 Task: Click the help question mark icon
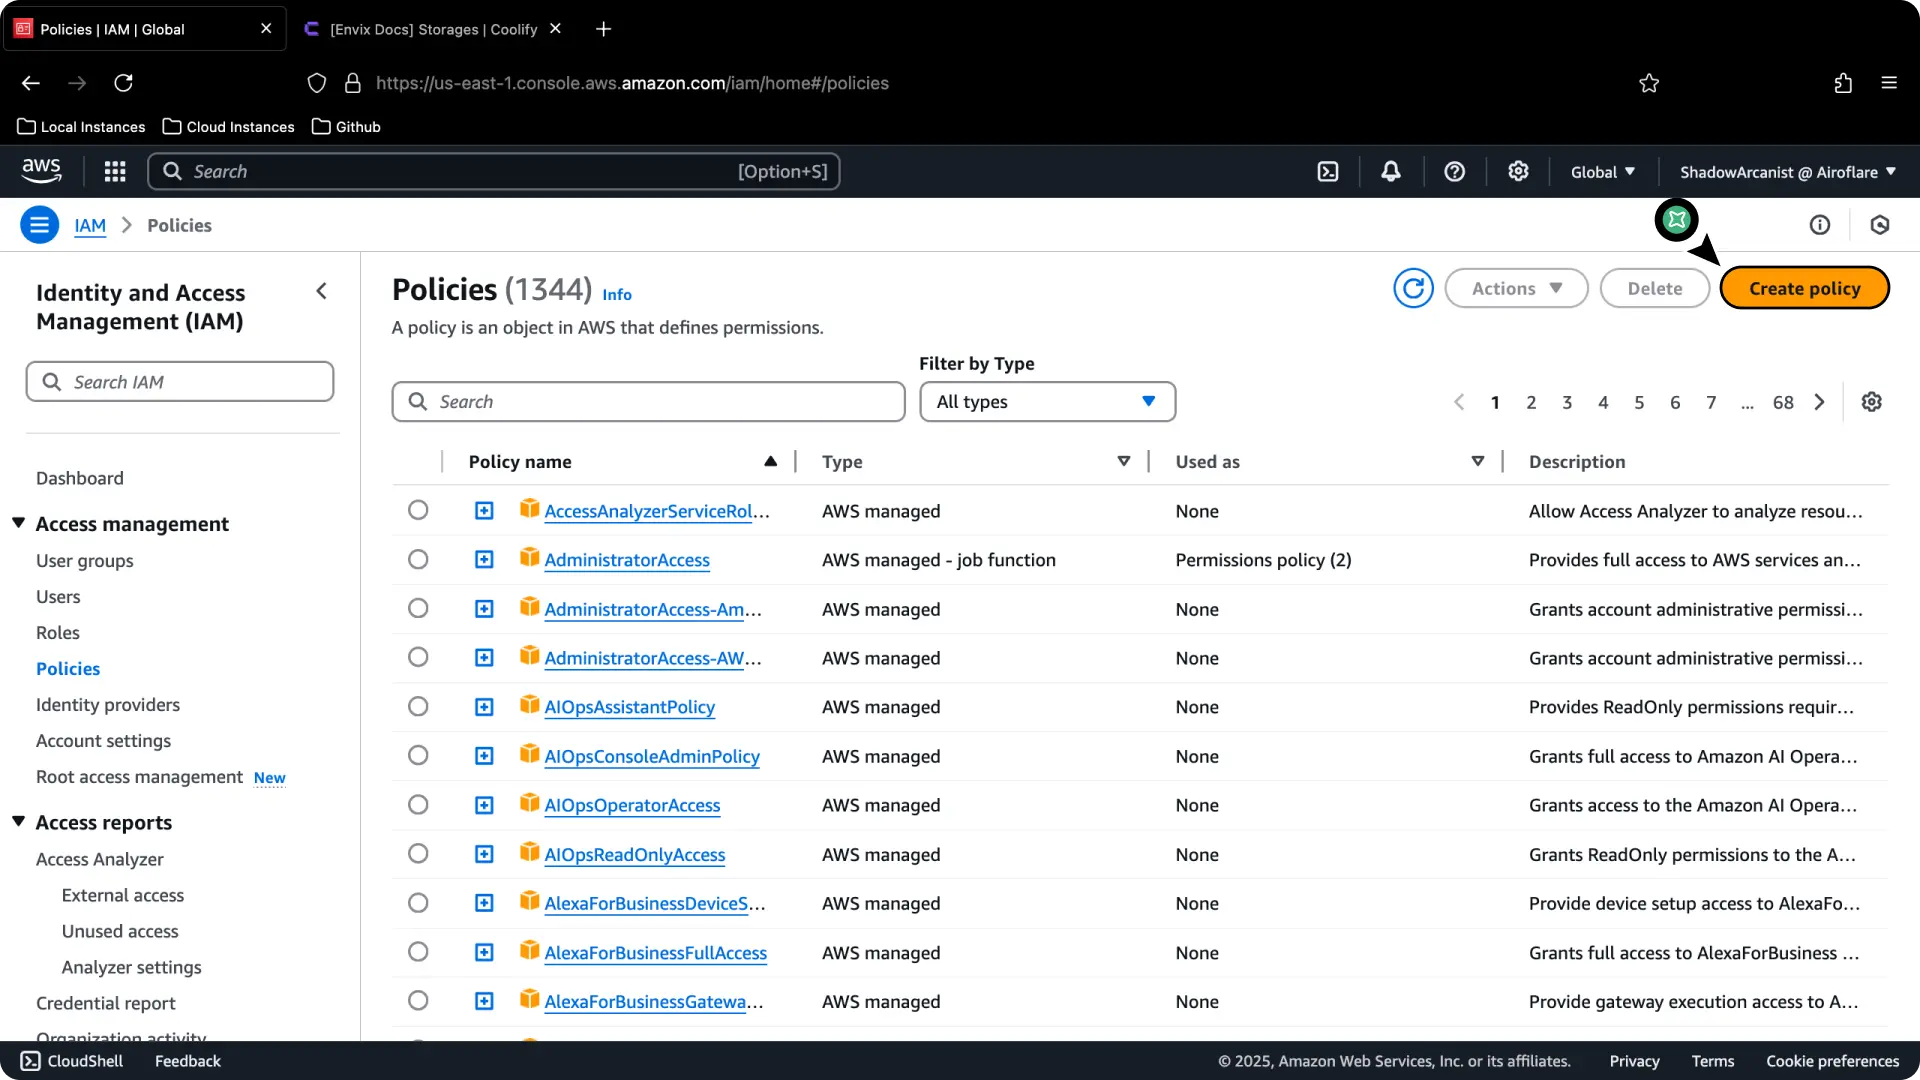(x=1454, y=171)
